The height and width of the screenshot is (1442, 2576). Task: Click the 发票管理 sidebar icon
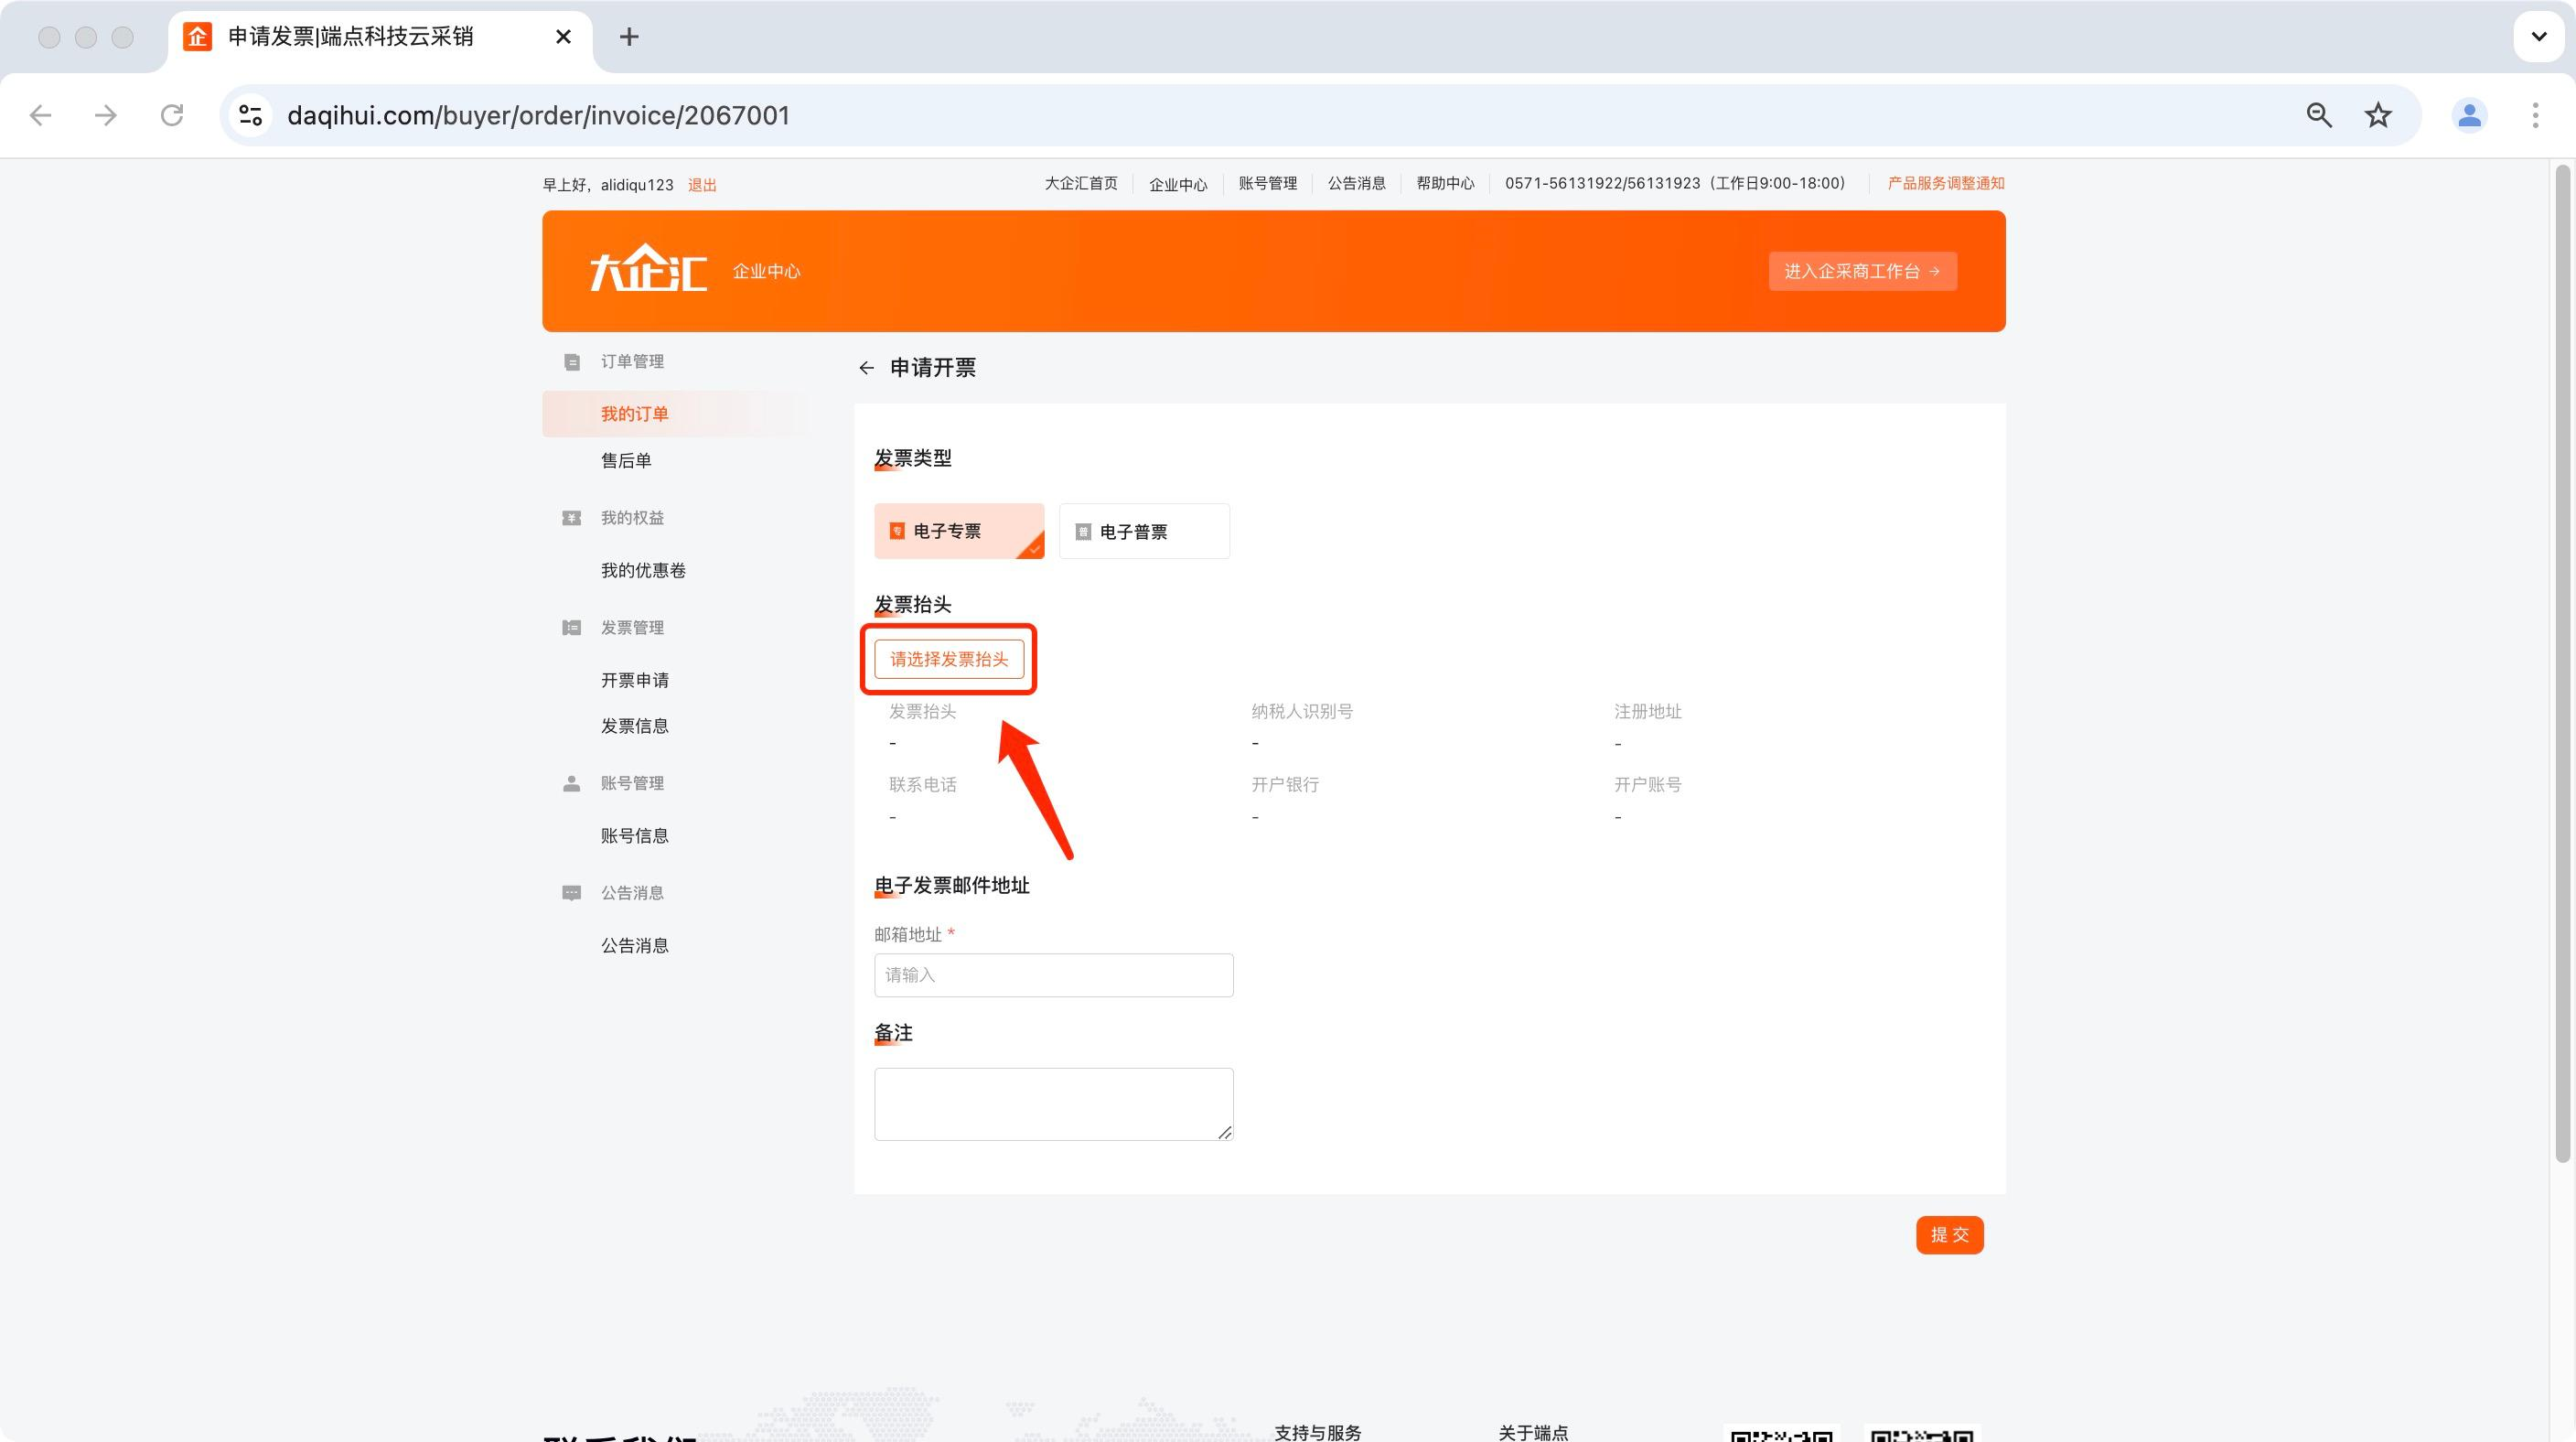point(571,628)
